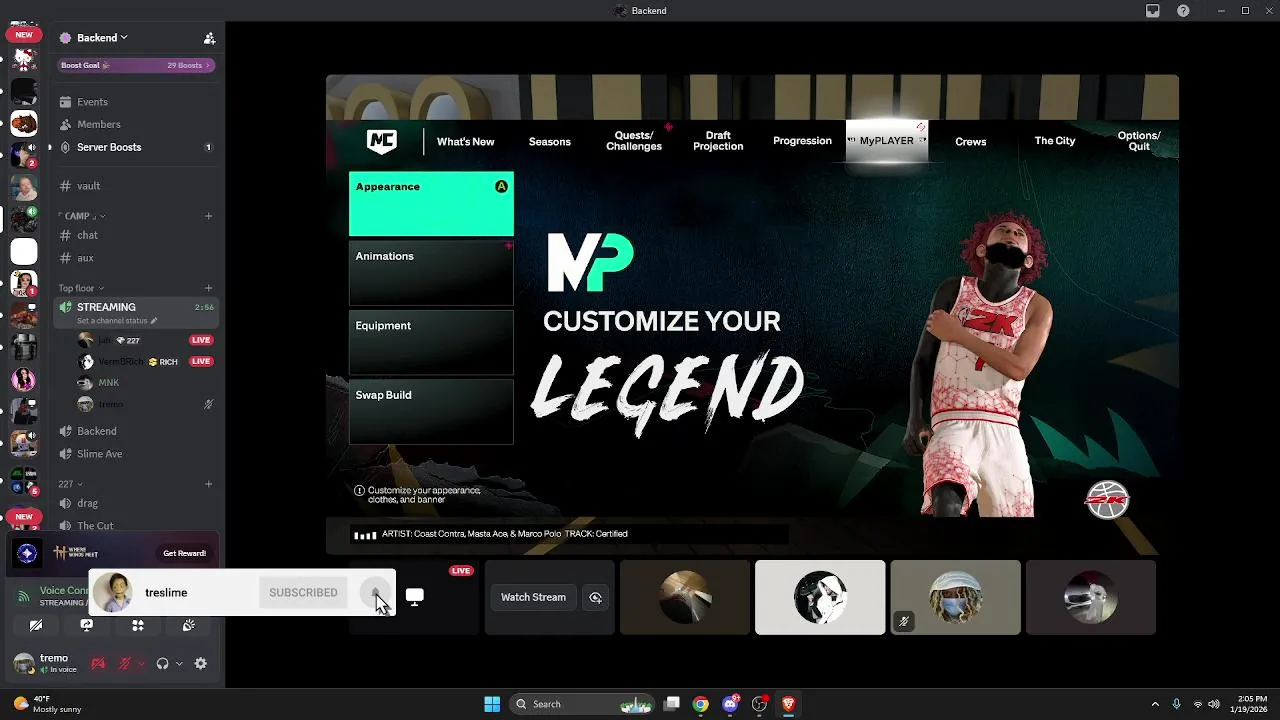This screenshot has width=1280, height=720.
Task: Open user settings gear icon
Action: [201, 663]
